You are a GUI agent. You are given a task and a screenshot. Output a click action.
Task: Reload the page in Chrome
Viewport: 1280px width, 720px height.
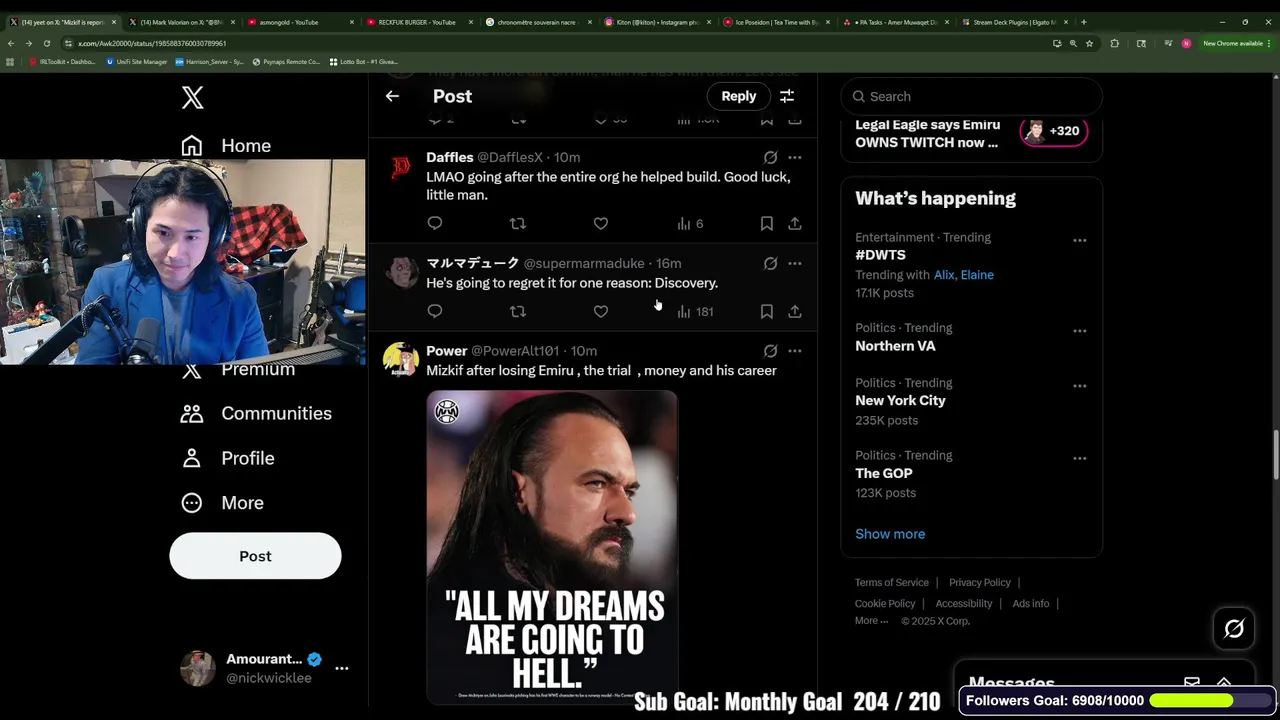(46, 43)
